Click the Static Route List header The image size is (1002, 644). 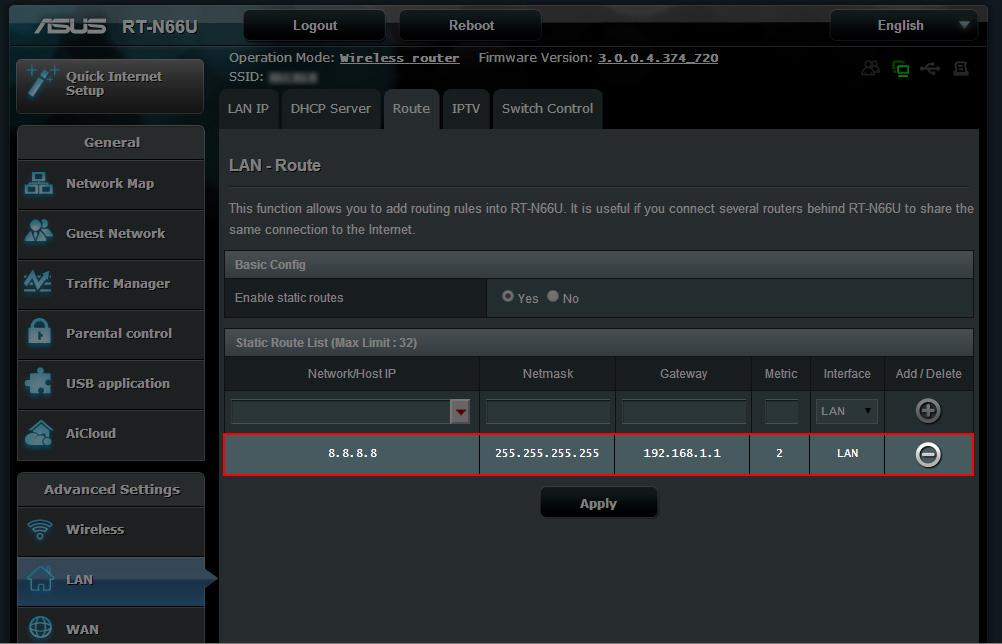point(599,343)
